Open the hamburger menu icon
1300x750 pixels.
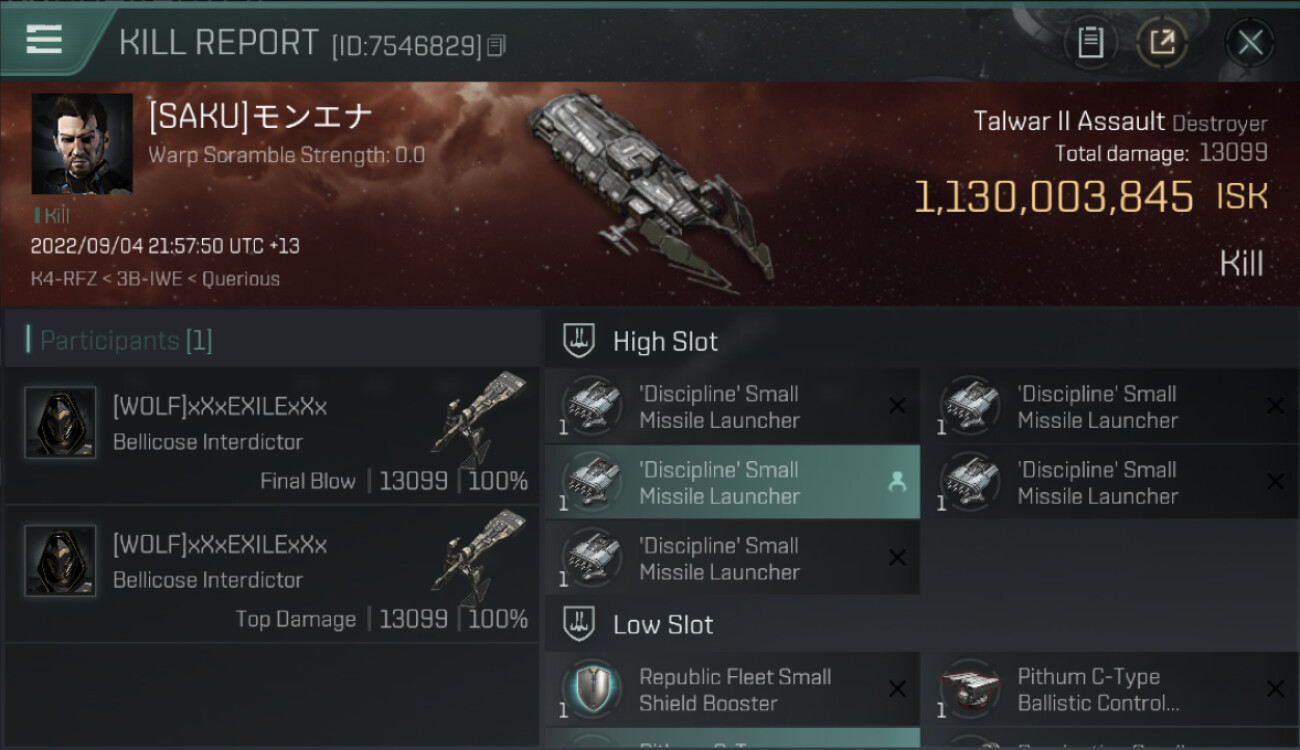[44, 40]
